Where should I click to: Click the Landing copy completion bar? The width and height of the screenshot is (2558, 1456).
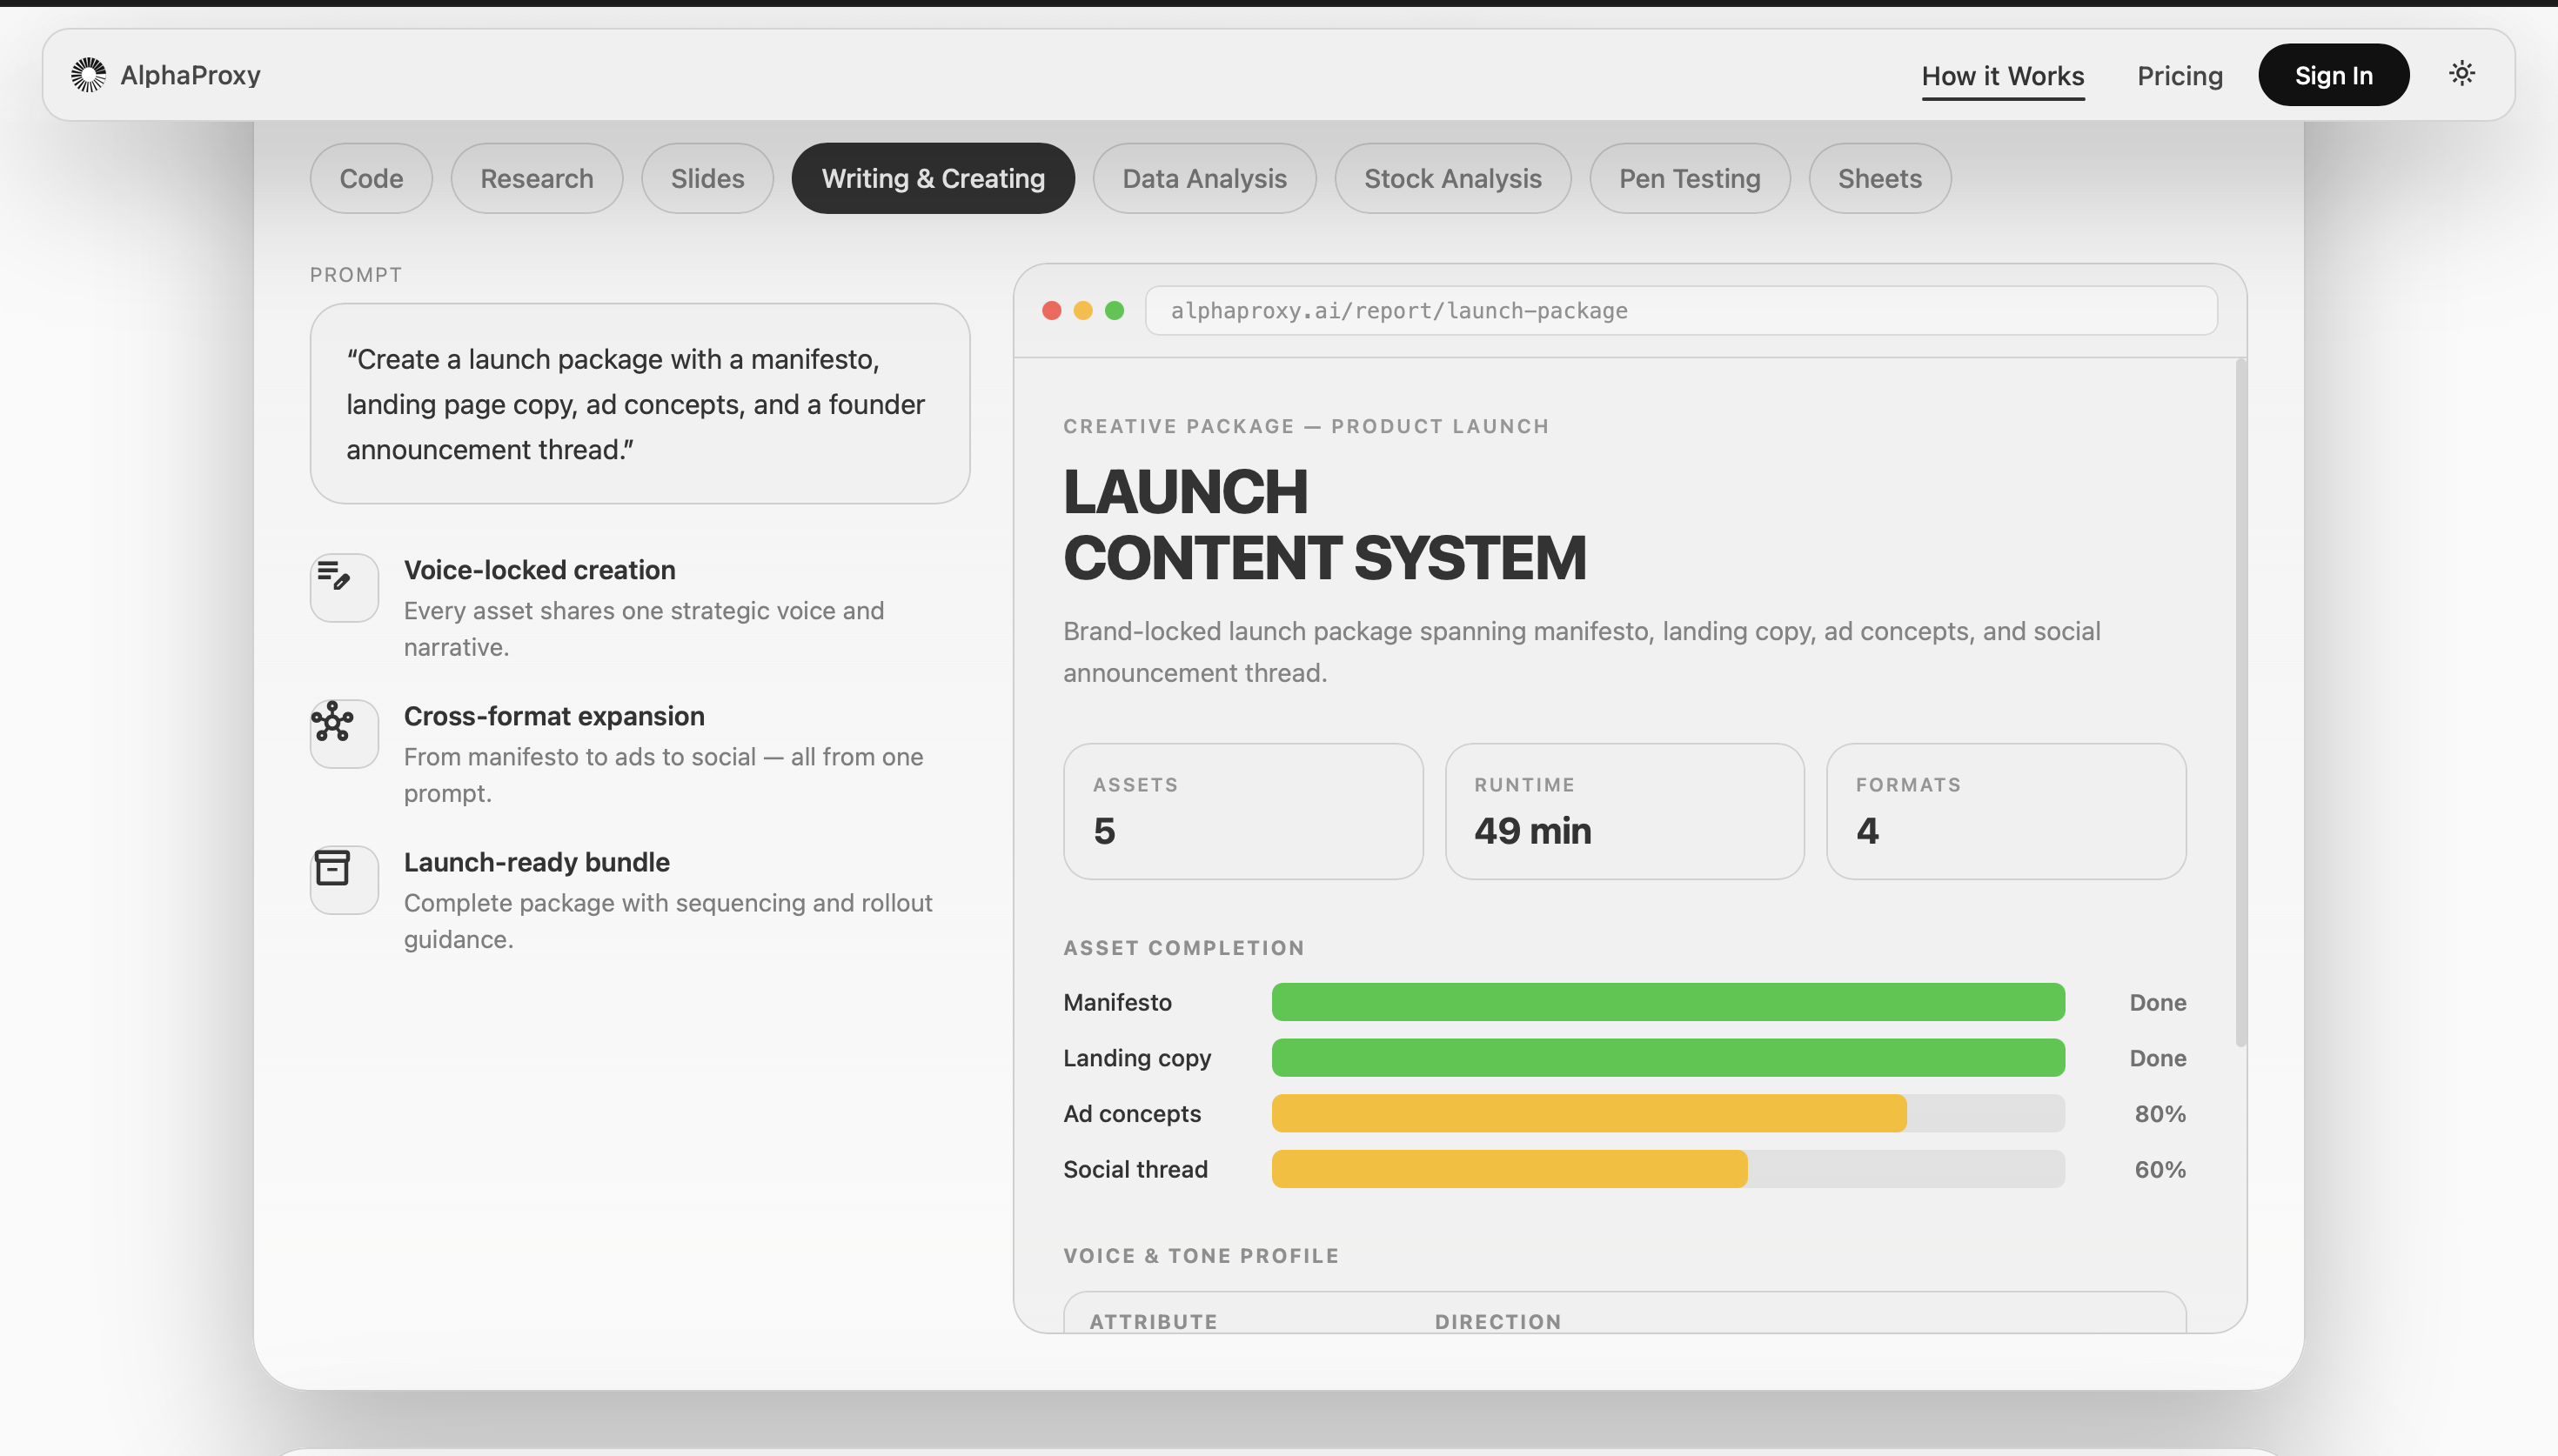[1668, 1058]
